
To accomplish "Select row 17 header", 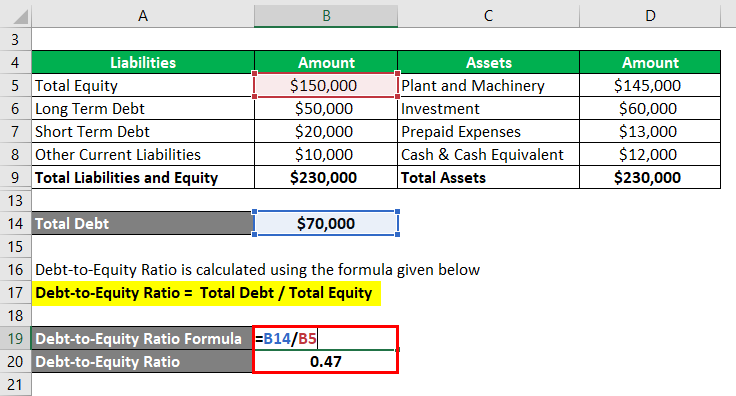I will click(15, 292).
